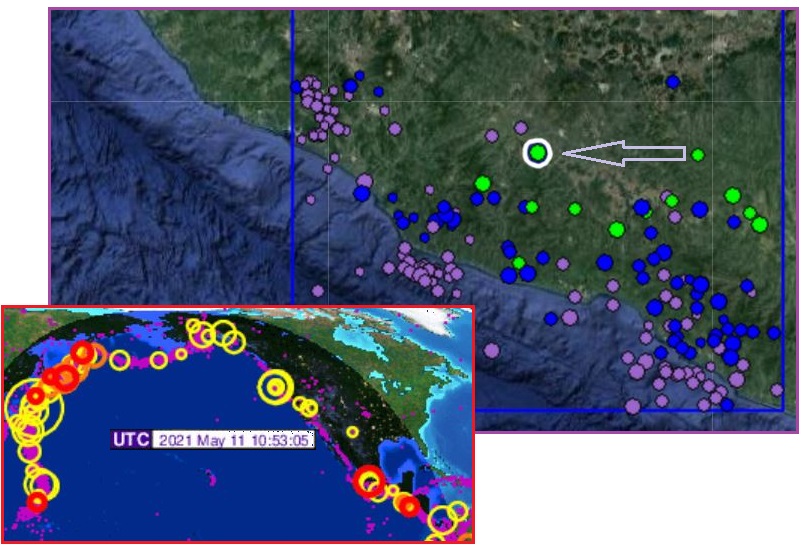The height and width of the screenshot is (546, 805).
Task: Click the small yellow ring off the Mexican coast
Action: [x=352, y=432]
